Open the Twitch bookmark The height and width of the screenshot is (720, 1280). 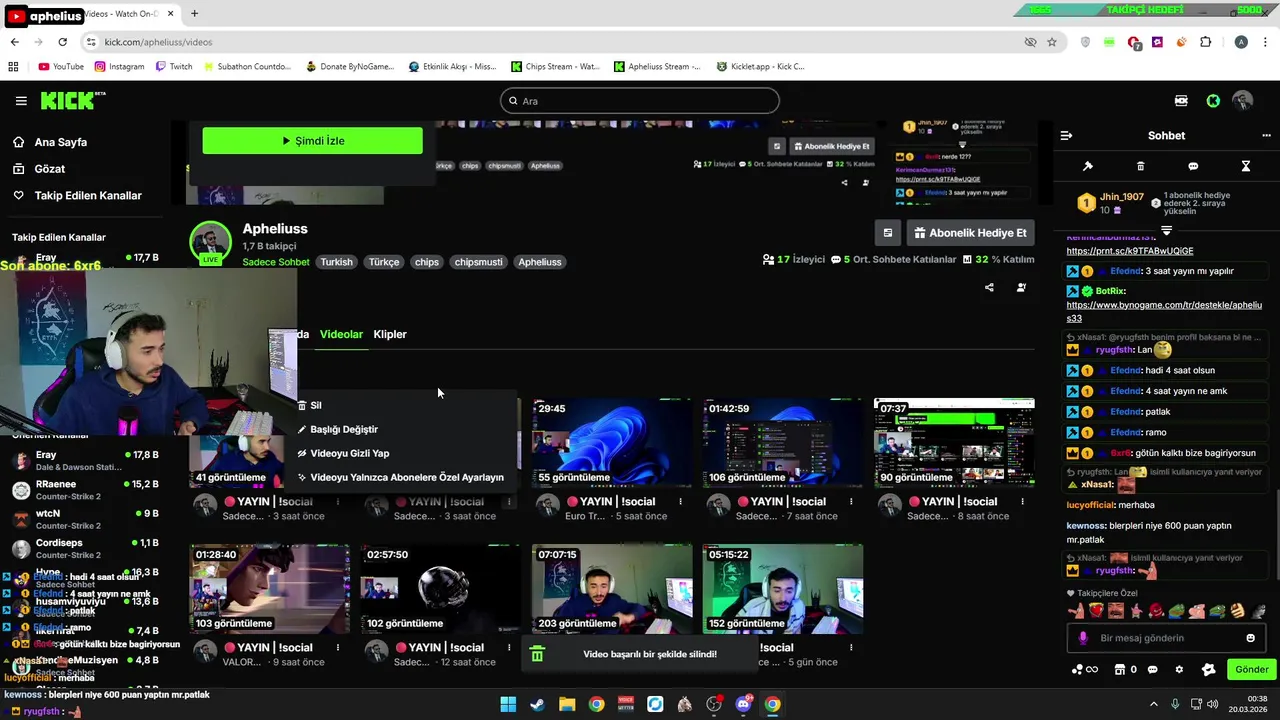tap(174, 67)
